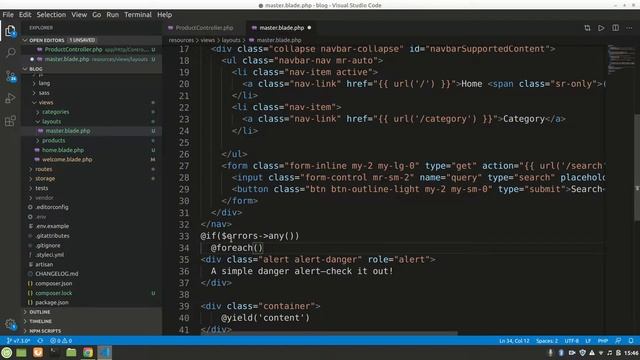
Task: Open the Edit menu
Action: click(25, 15)
